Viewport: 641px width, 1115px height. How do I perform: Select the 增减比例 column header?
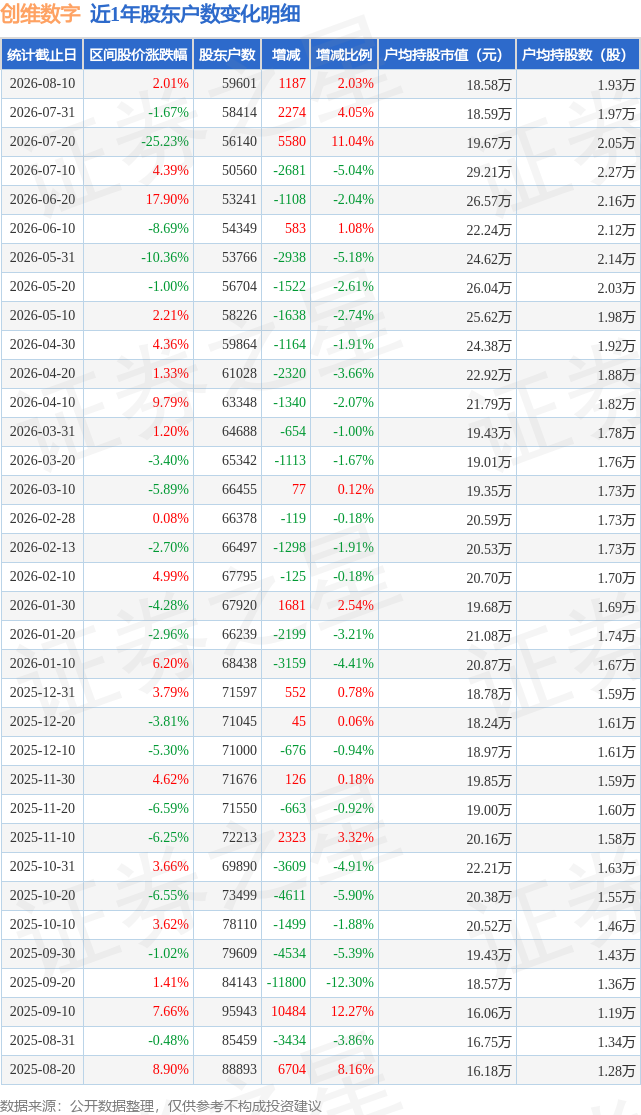[344, 55]
